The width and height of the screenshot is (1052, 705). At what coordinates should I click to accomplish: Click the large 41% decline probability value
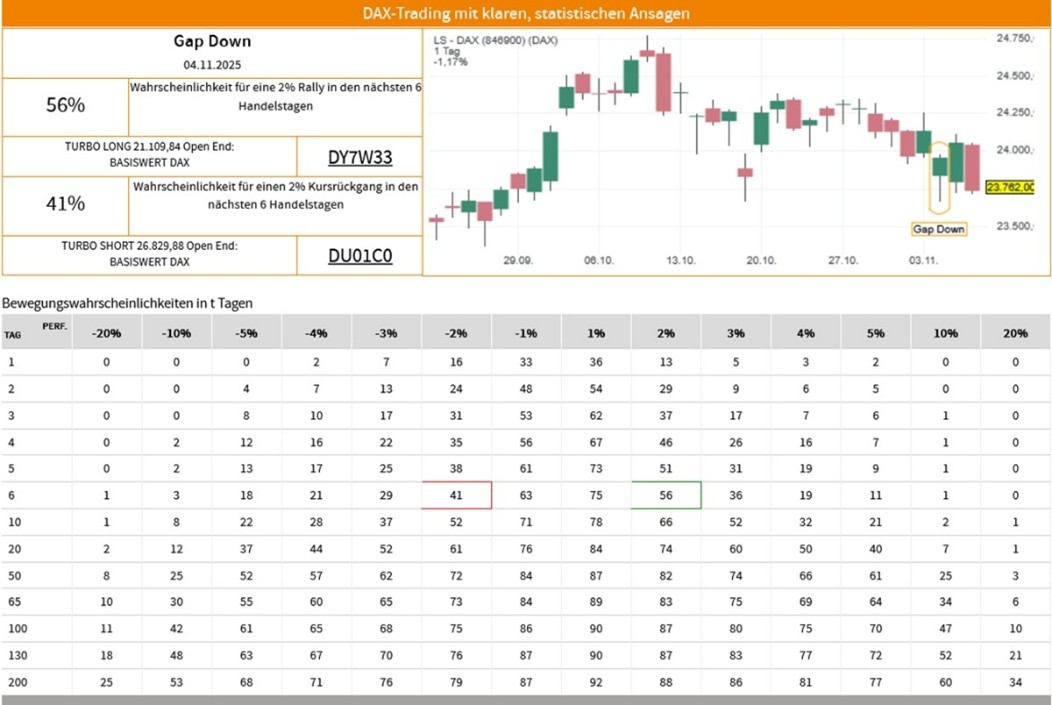click(65, 204)
